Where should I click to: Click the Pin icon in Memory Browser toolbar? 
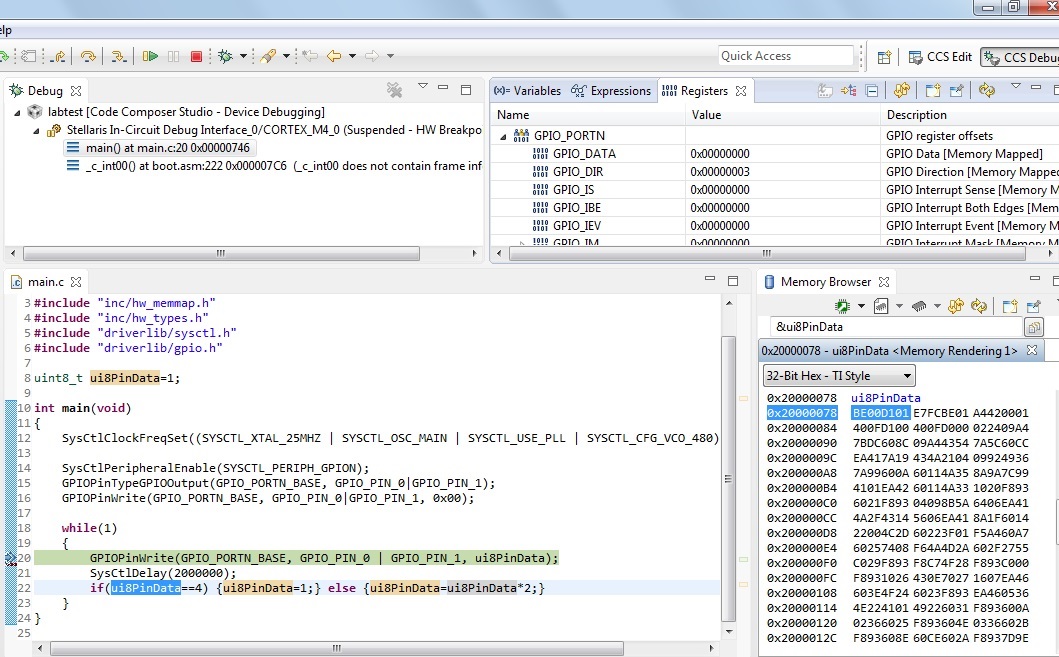click(1033, 305)
